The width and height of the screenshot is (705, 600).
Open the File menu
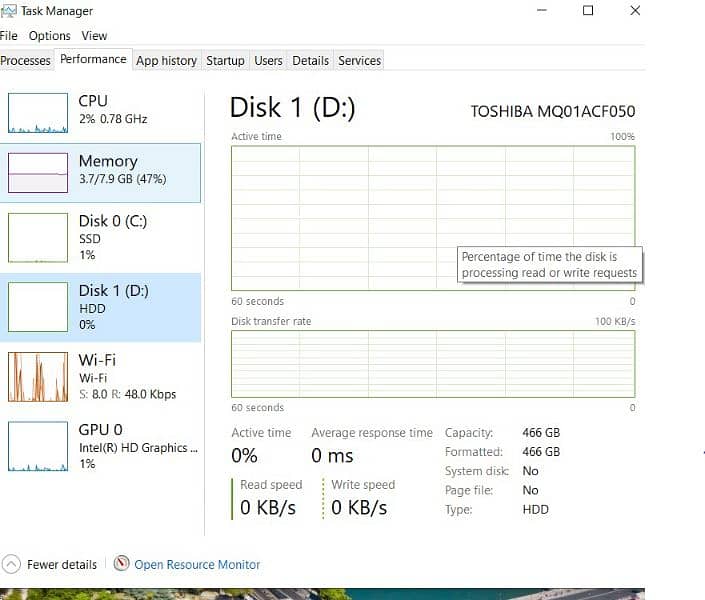tap(9, 36)
